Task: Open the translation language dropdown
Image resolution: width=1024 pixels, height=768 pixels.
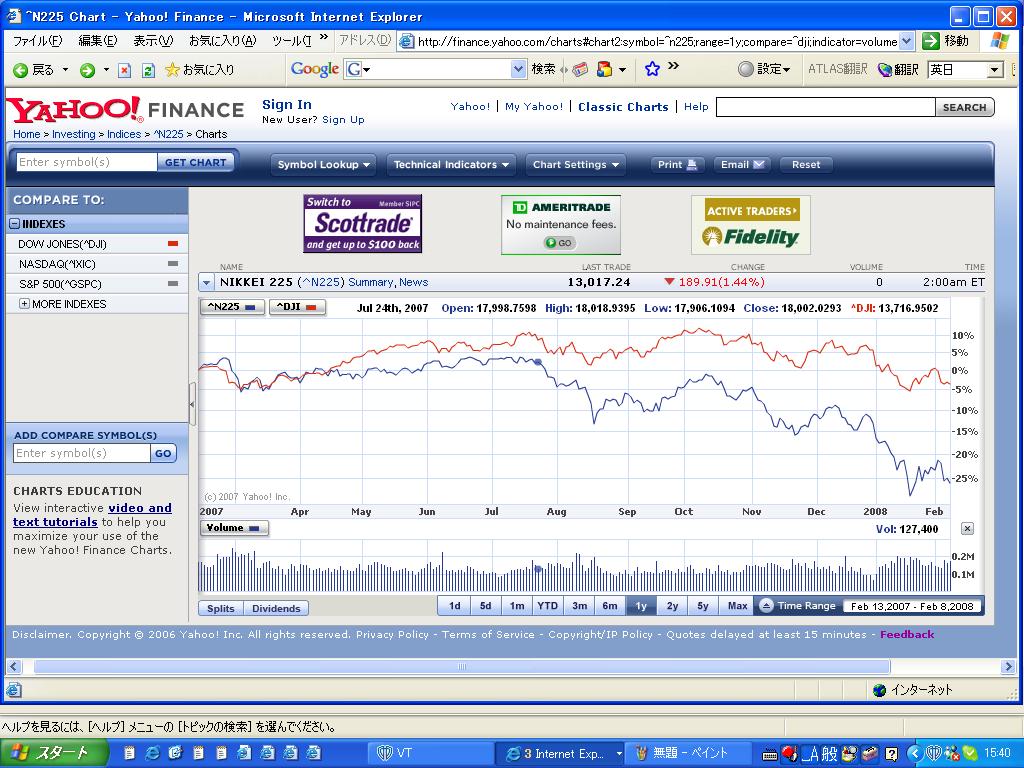Action: 995,69
